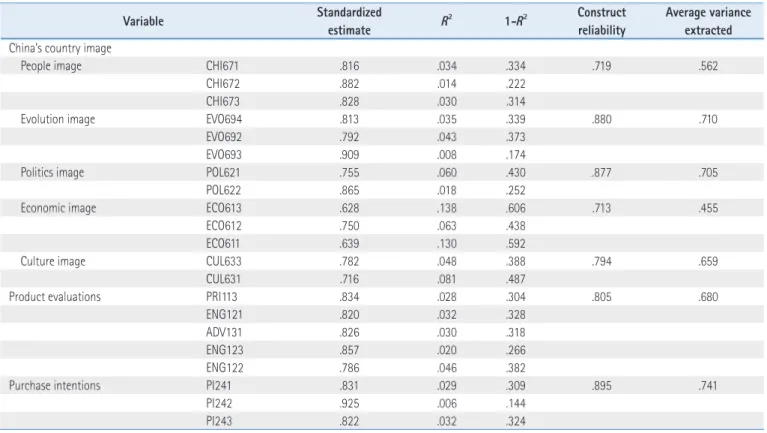The image size is (767, 433).
Task: Click the .816 estimate for CHI671
Action: 349,66
